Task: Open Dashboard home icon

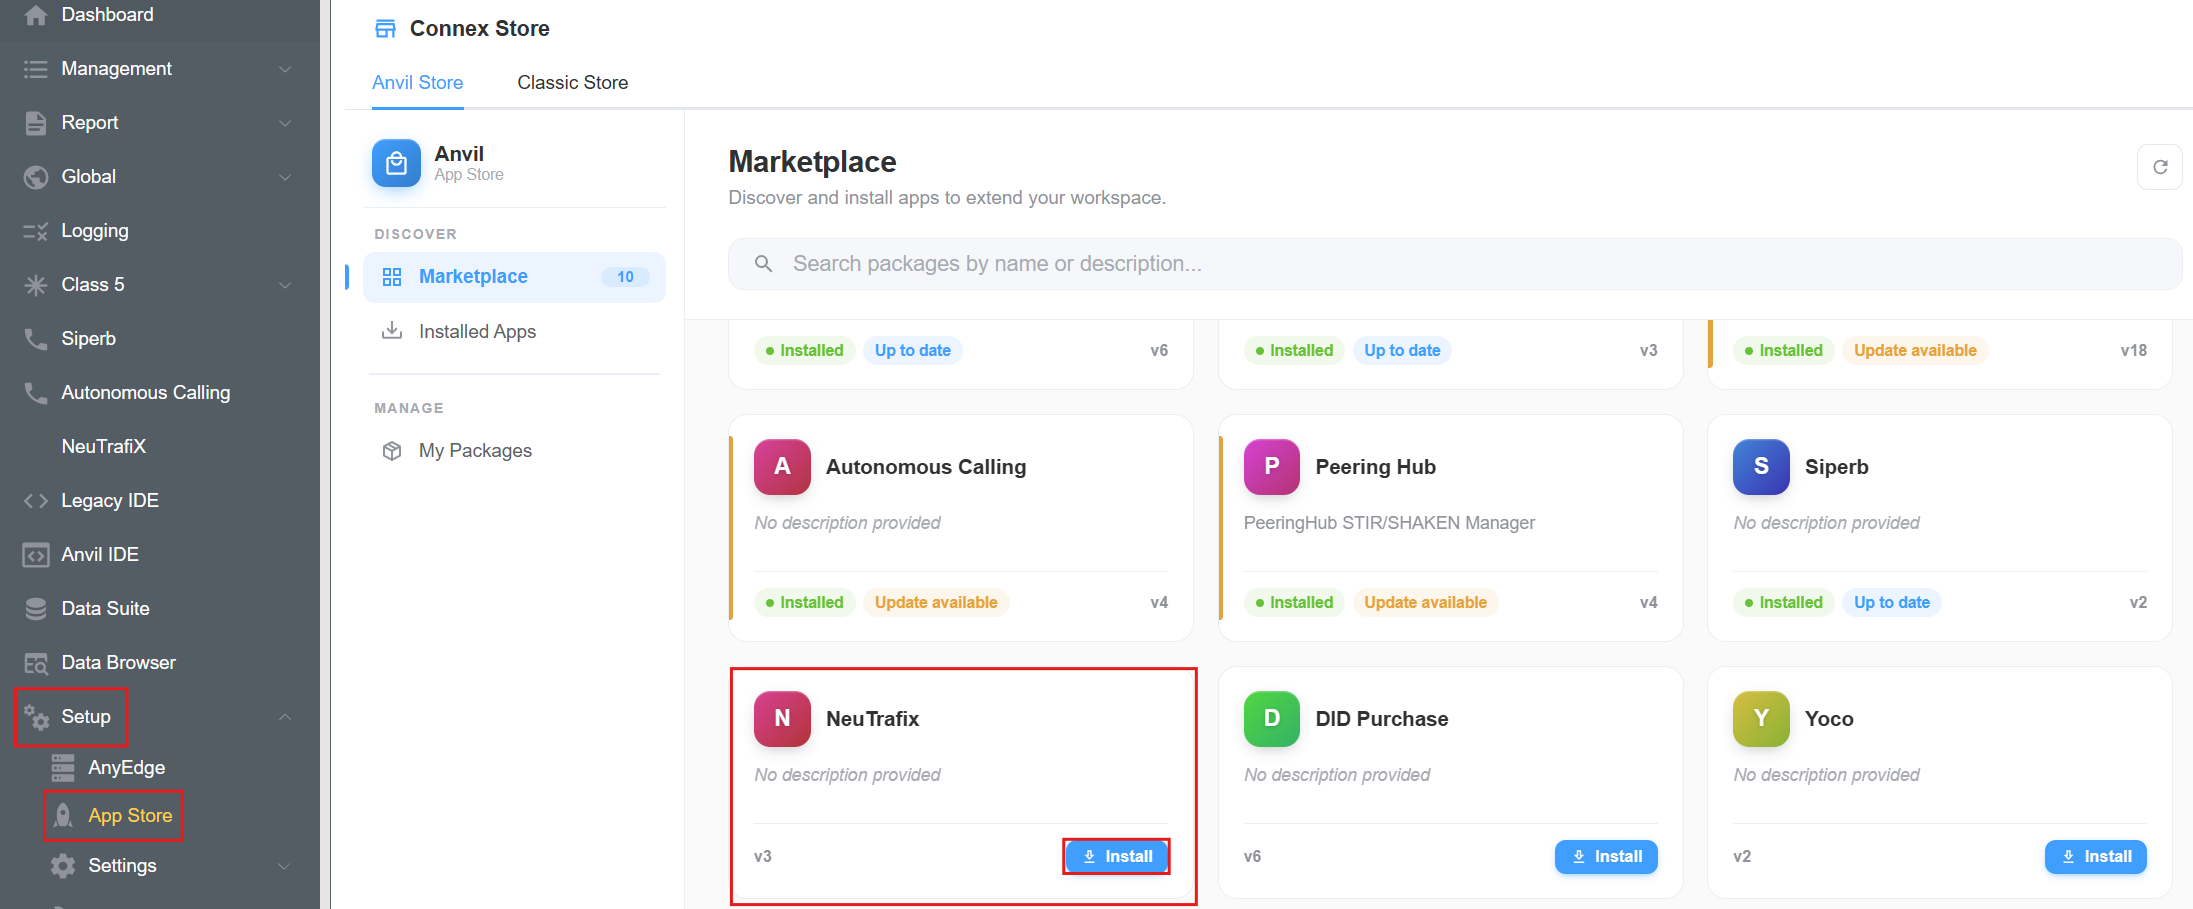Action: click(x=35, y=15)
